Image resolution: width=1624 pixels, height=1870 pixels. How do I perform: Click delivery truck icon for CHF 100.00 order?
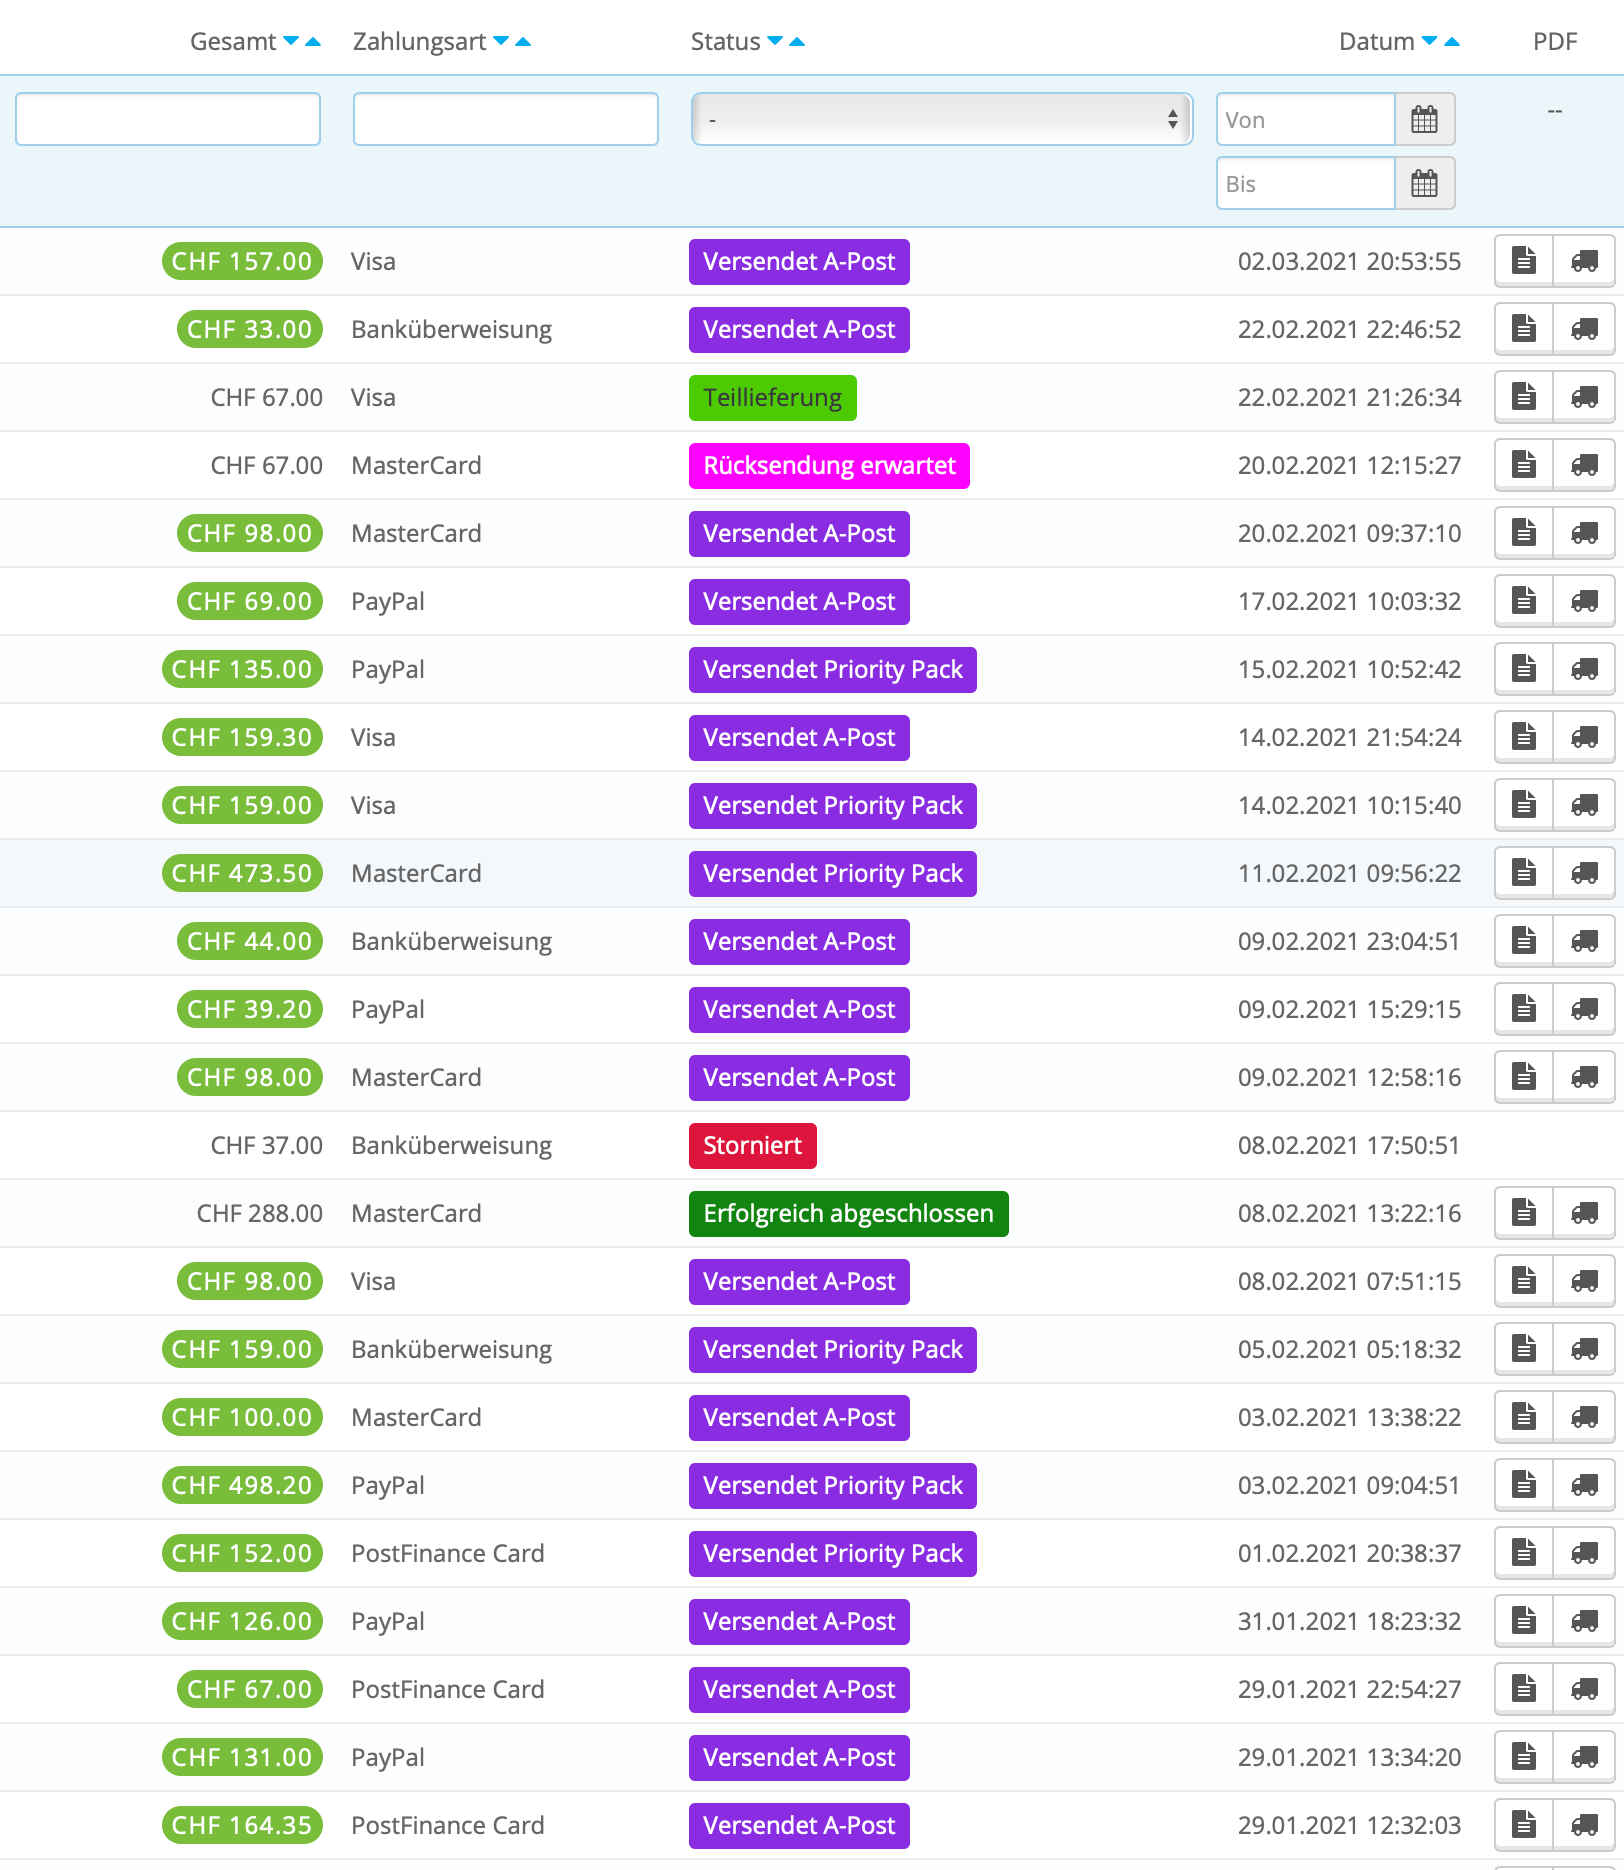[x=1584, y=1417]
